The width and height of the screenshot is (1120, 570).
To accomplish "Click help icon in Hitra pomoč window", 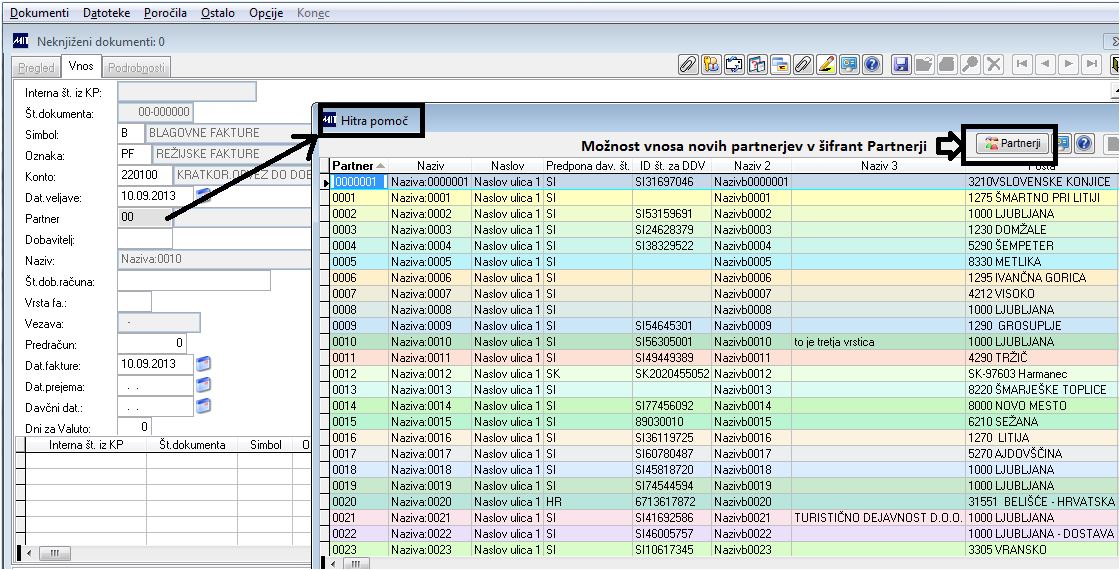I will point(1084,144).
